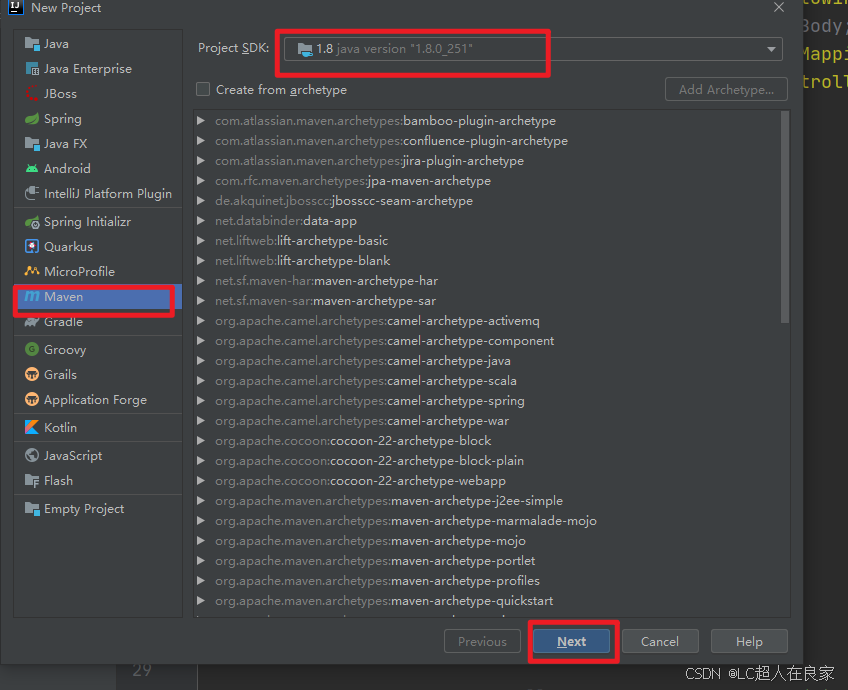The width and height of the screenshot is (848, 690).
Task: Click the Add Archetype button
Action: pos(726,89)
